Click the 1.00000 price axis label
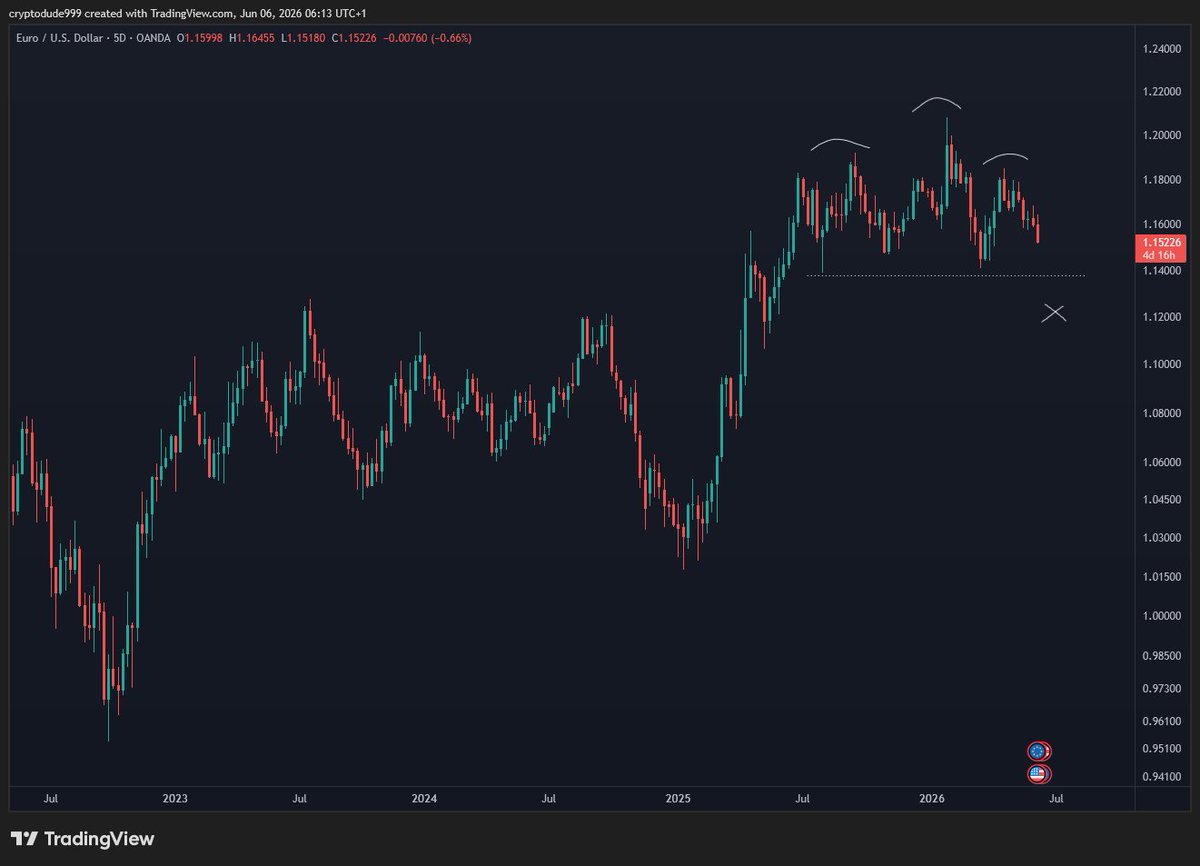Screen dimensions: 1200x866 [x=1162, y=616]
